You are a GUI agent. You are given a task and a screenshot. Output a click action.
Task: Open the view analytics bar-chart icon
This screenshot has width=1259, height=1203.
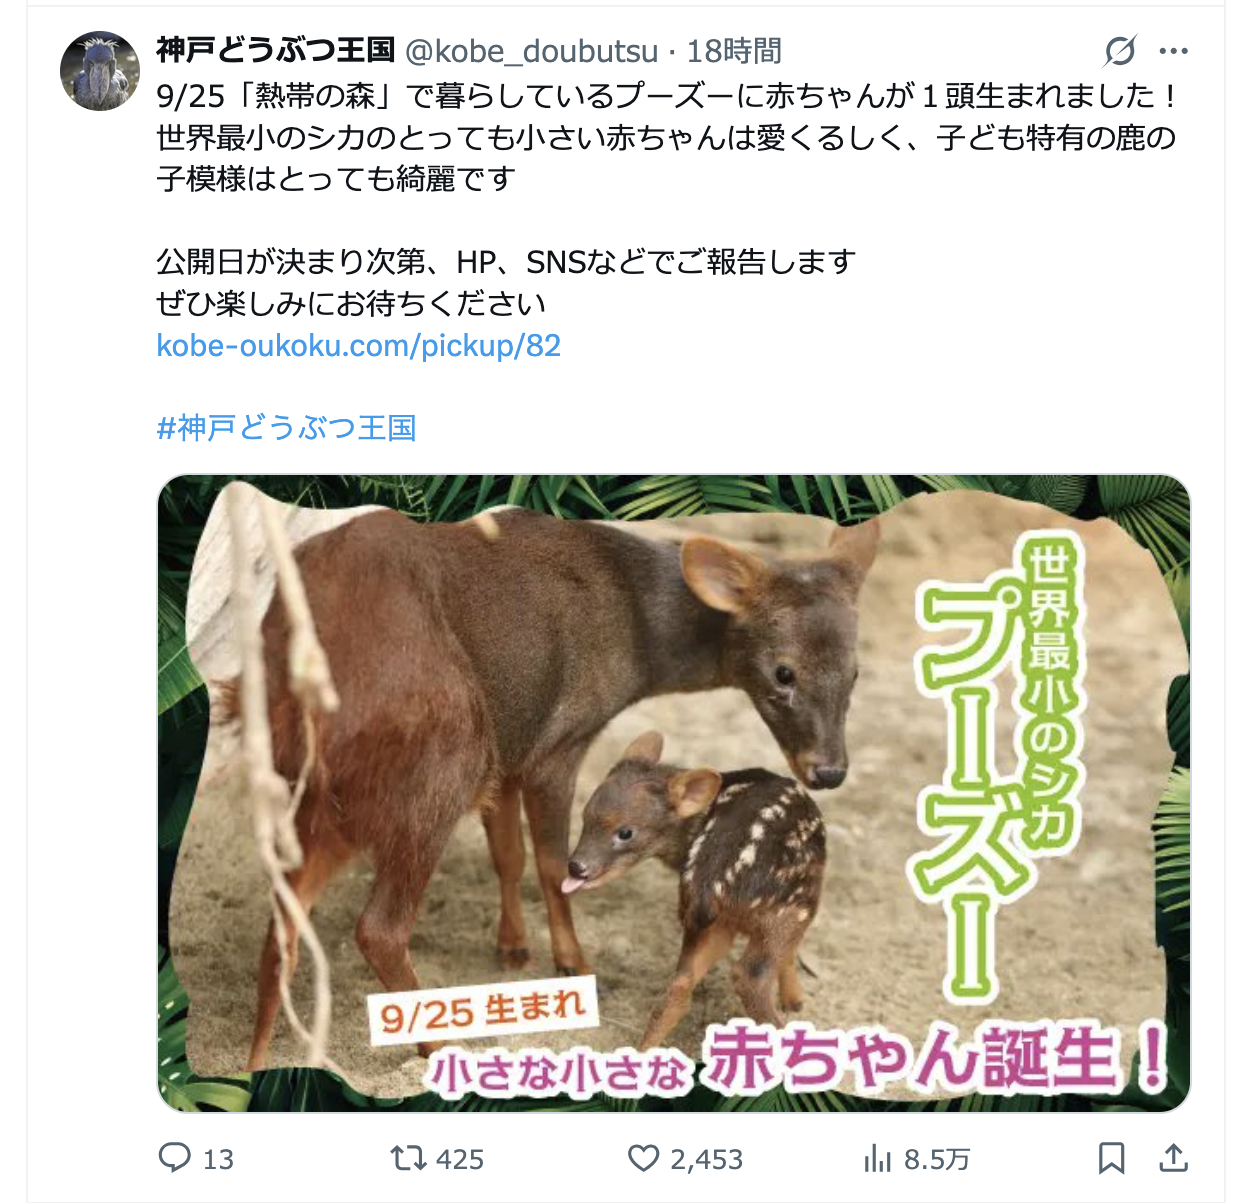[x=877, y=1158]
